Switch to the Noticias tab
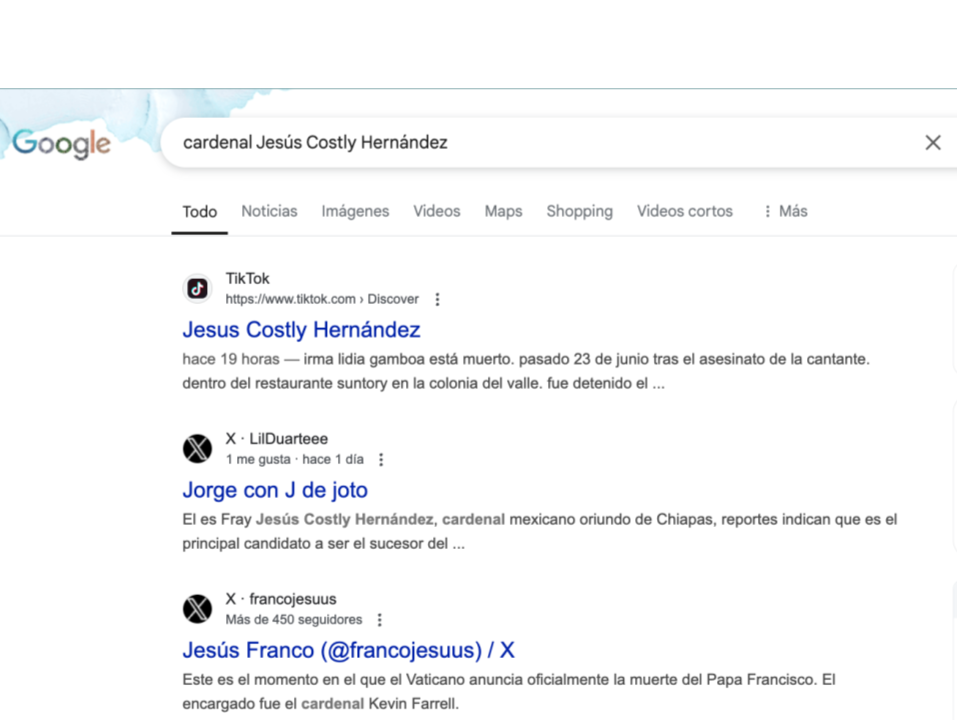960x720 pixels. click(x=269, y=211)
